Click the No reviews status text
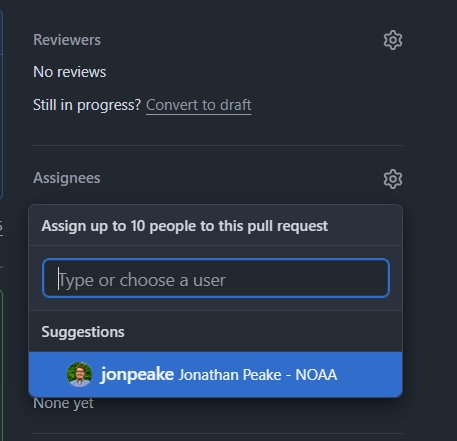 70,72
